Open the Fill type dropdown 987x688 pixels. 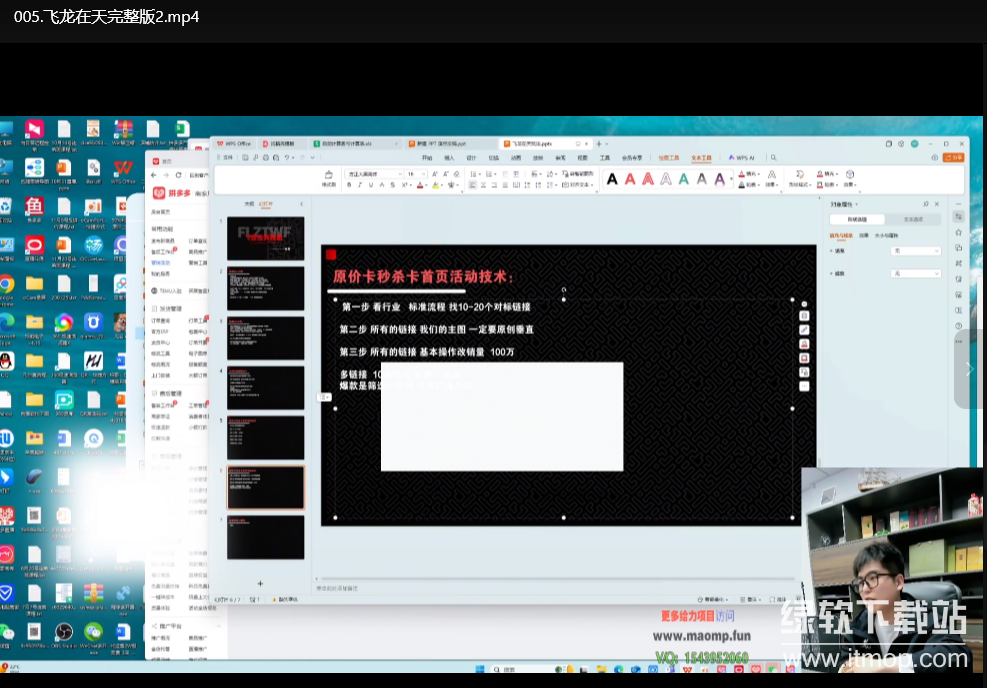click(x=916, y=250)
